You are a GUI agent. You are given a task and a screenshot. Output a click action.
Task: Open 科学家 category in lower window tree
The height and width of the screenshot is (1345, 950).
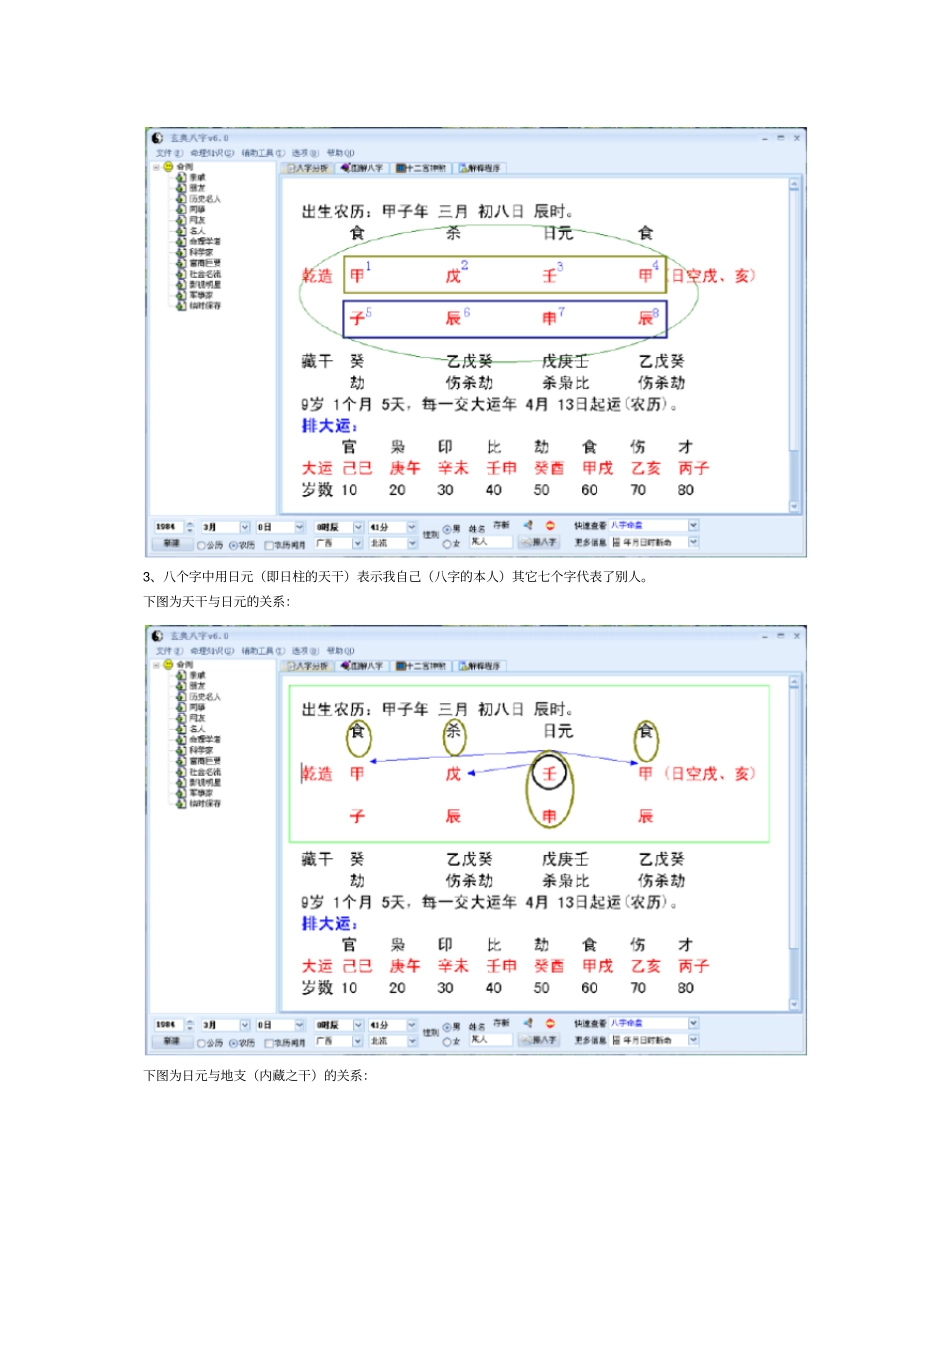[201, 750]
